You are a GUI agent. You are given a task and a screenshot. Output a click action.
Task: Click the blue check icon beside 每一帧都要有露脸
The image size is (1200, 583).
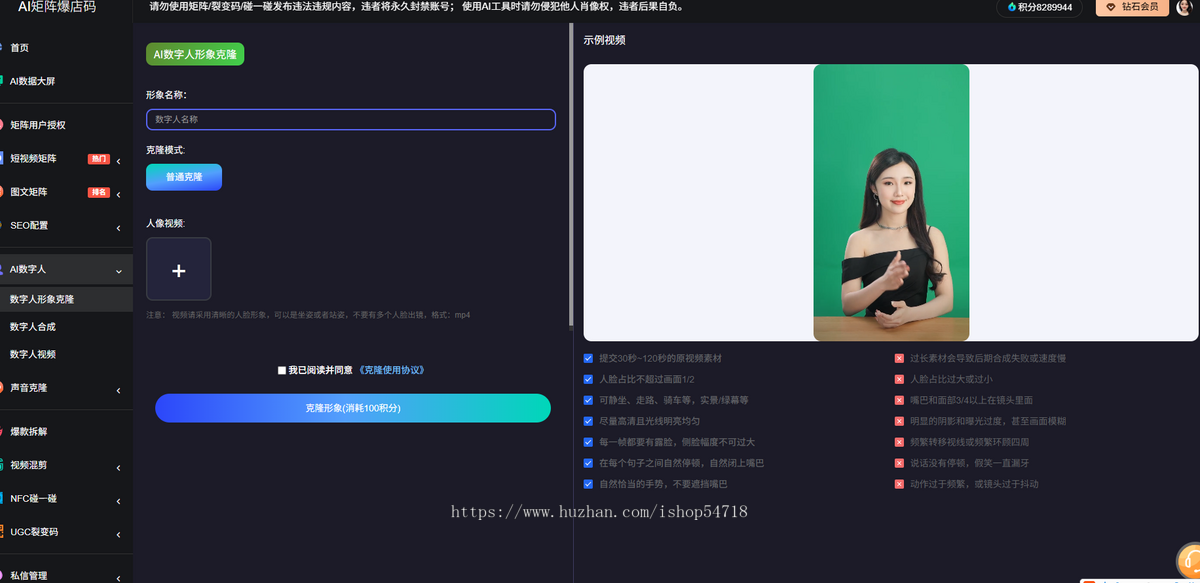(x=588, y=442)
